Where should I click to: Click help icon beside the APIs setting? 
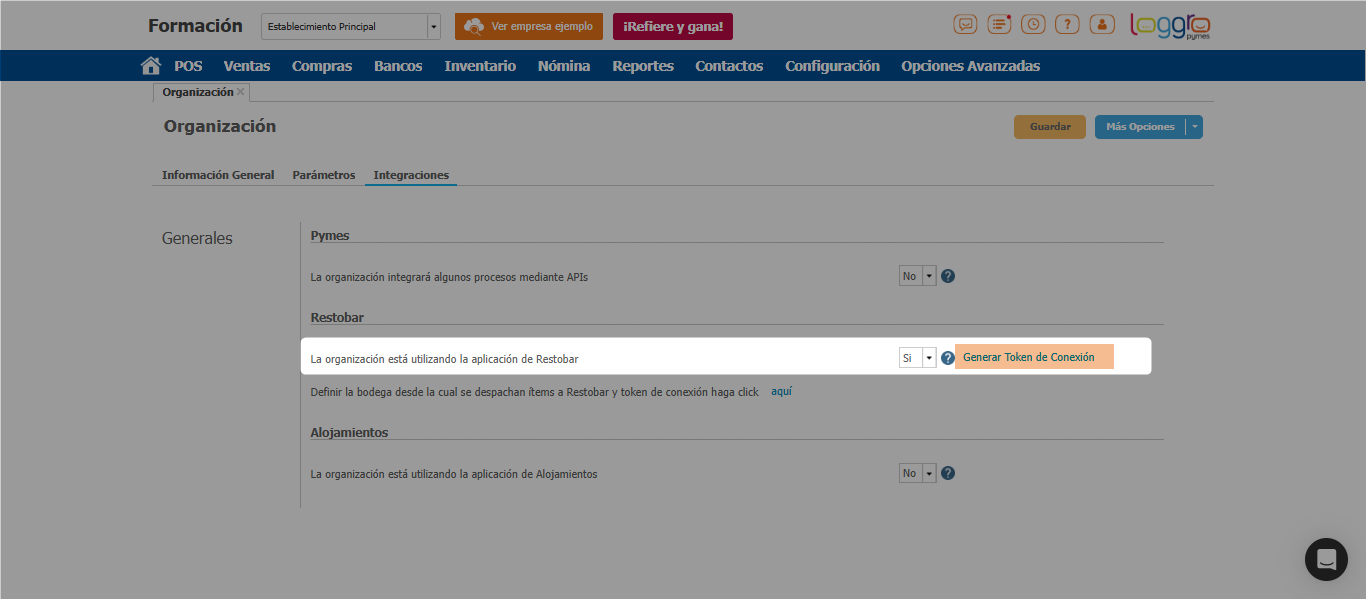click(x=948, y=276)
